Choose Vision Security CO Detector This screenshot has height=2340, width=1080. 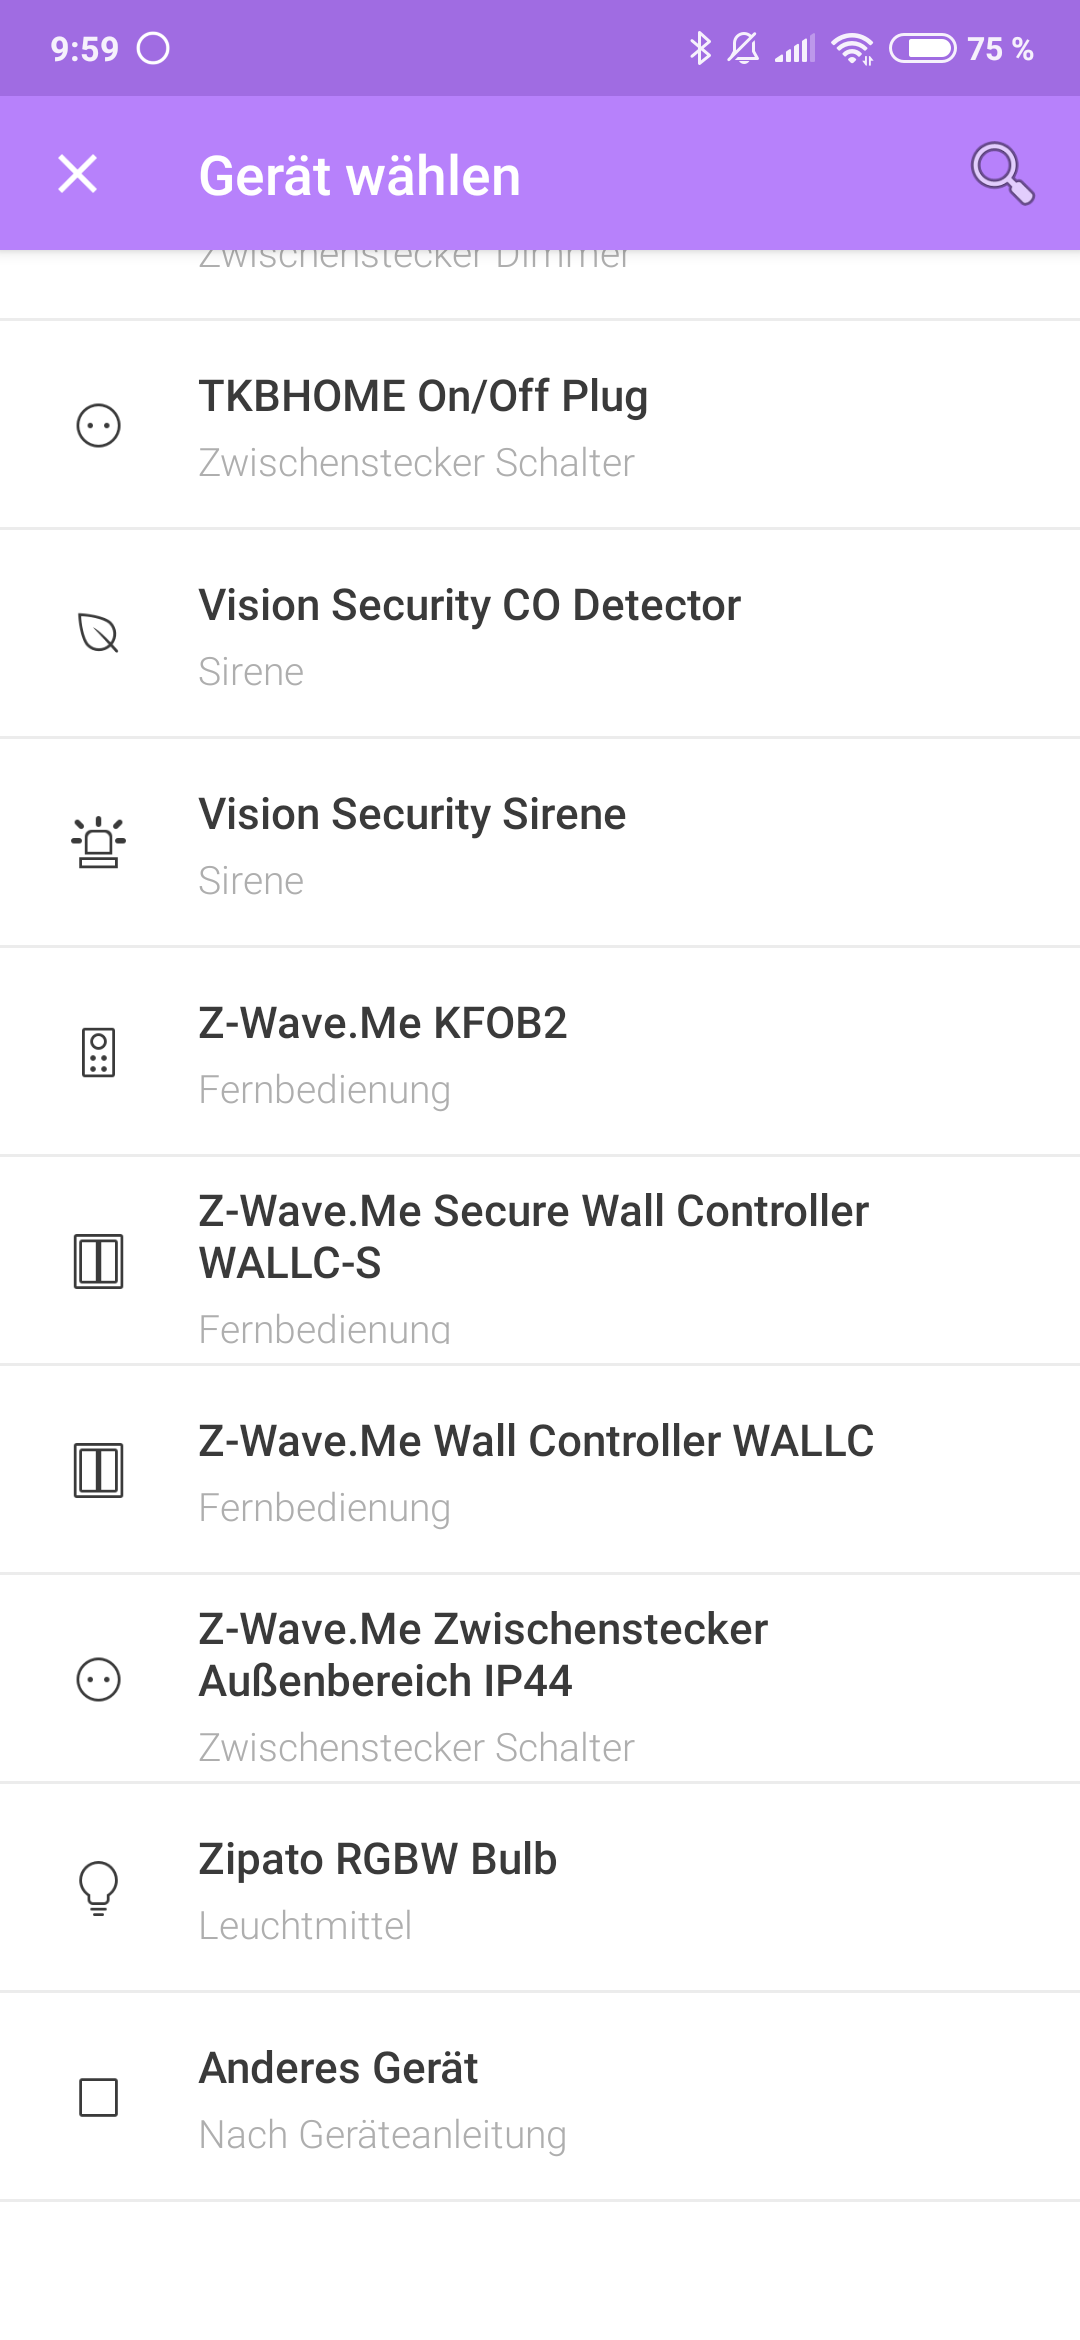pos(540,635)
